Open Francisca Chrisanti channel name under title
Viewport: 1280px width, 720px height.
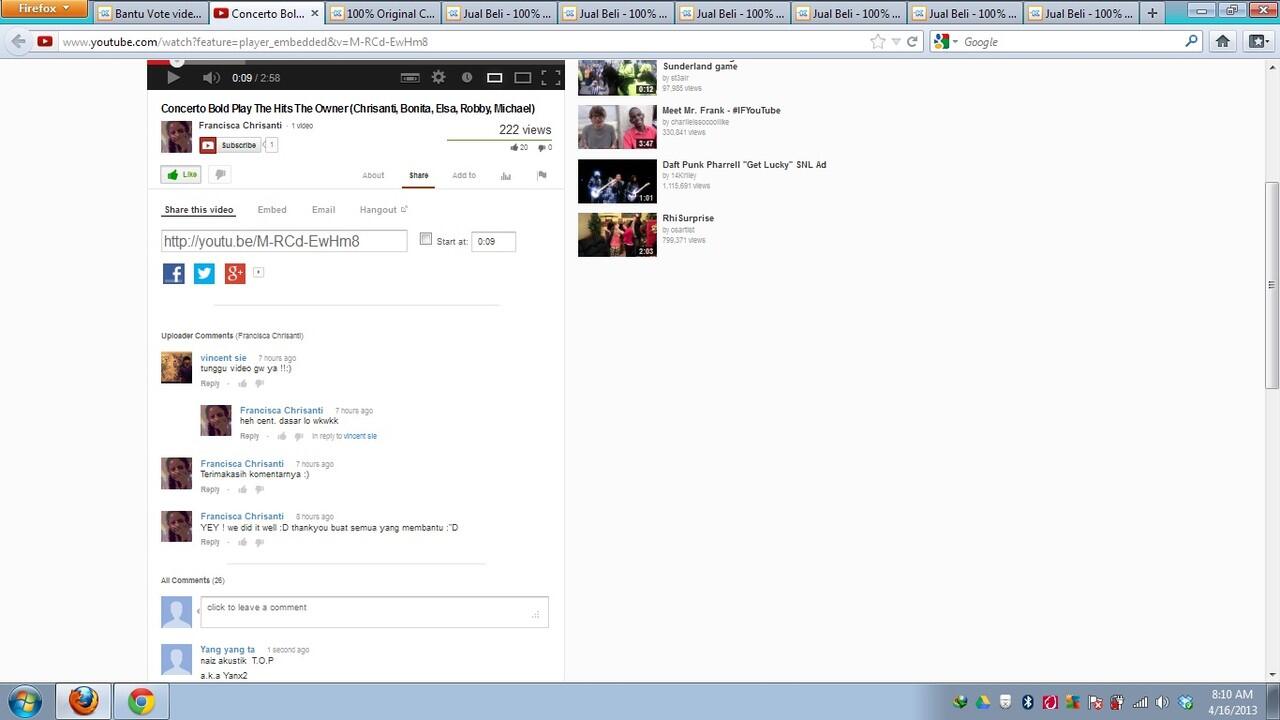[x=240, y=126]
